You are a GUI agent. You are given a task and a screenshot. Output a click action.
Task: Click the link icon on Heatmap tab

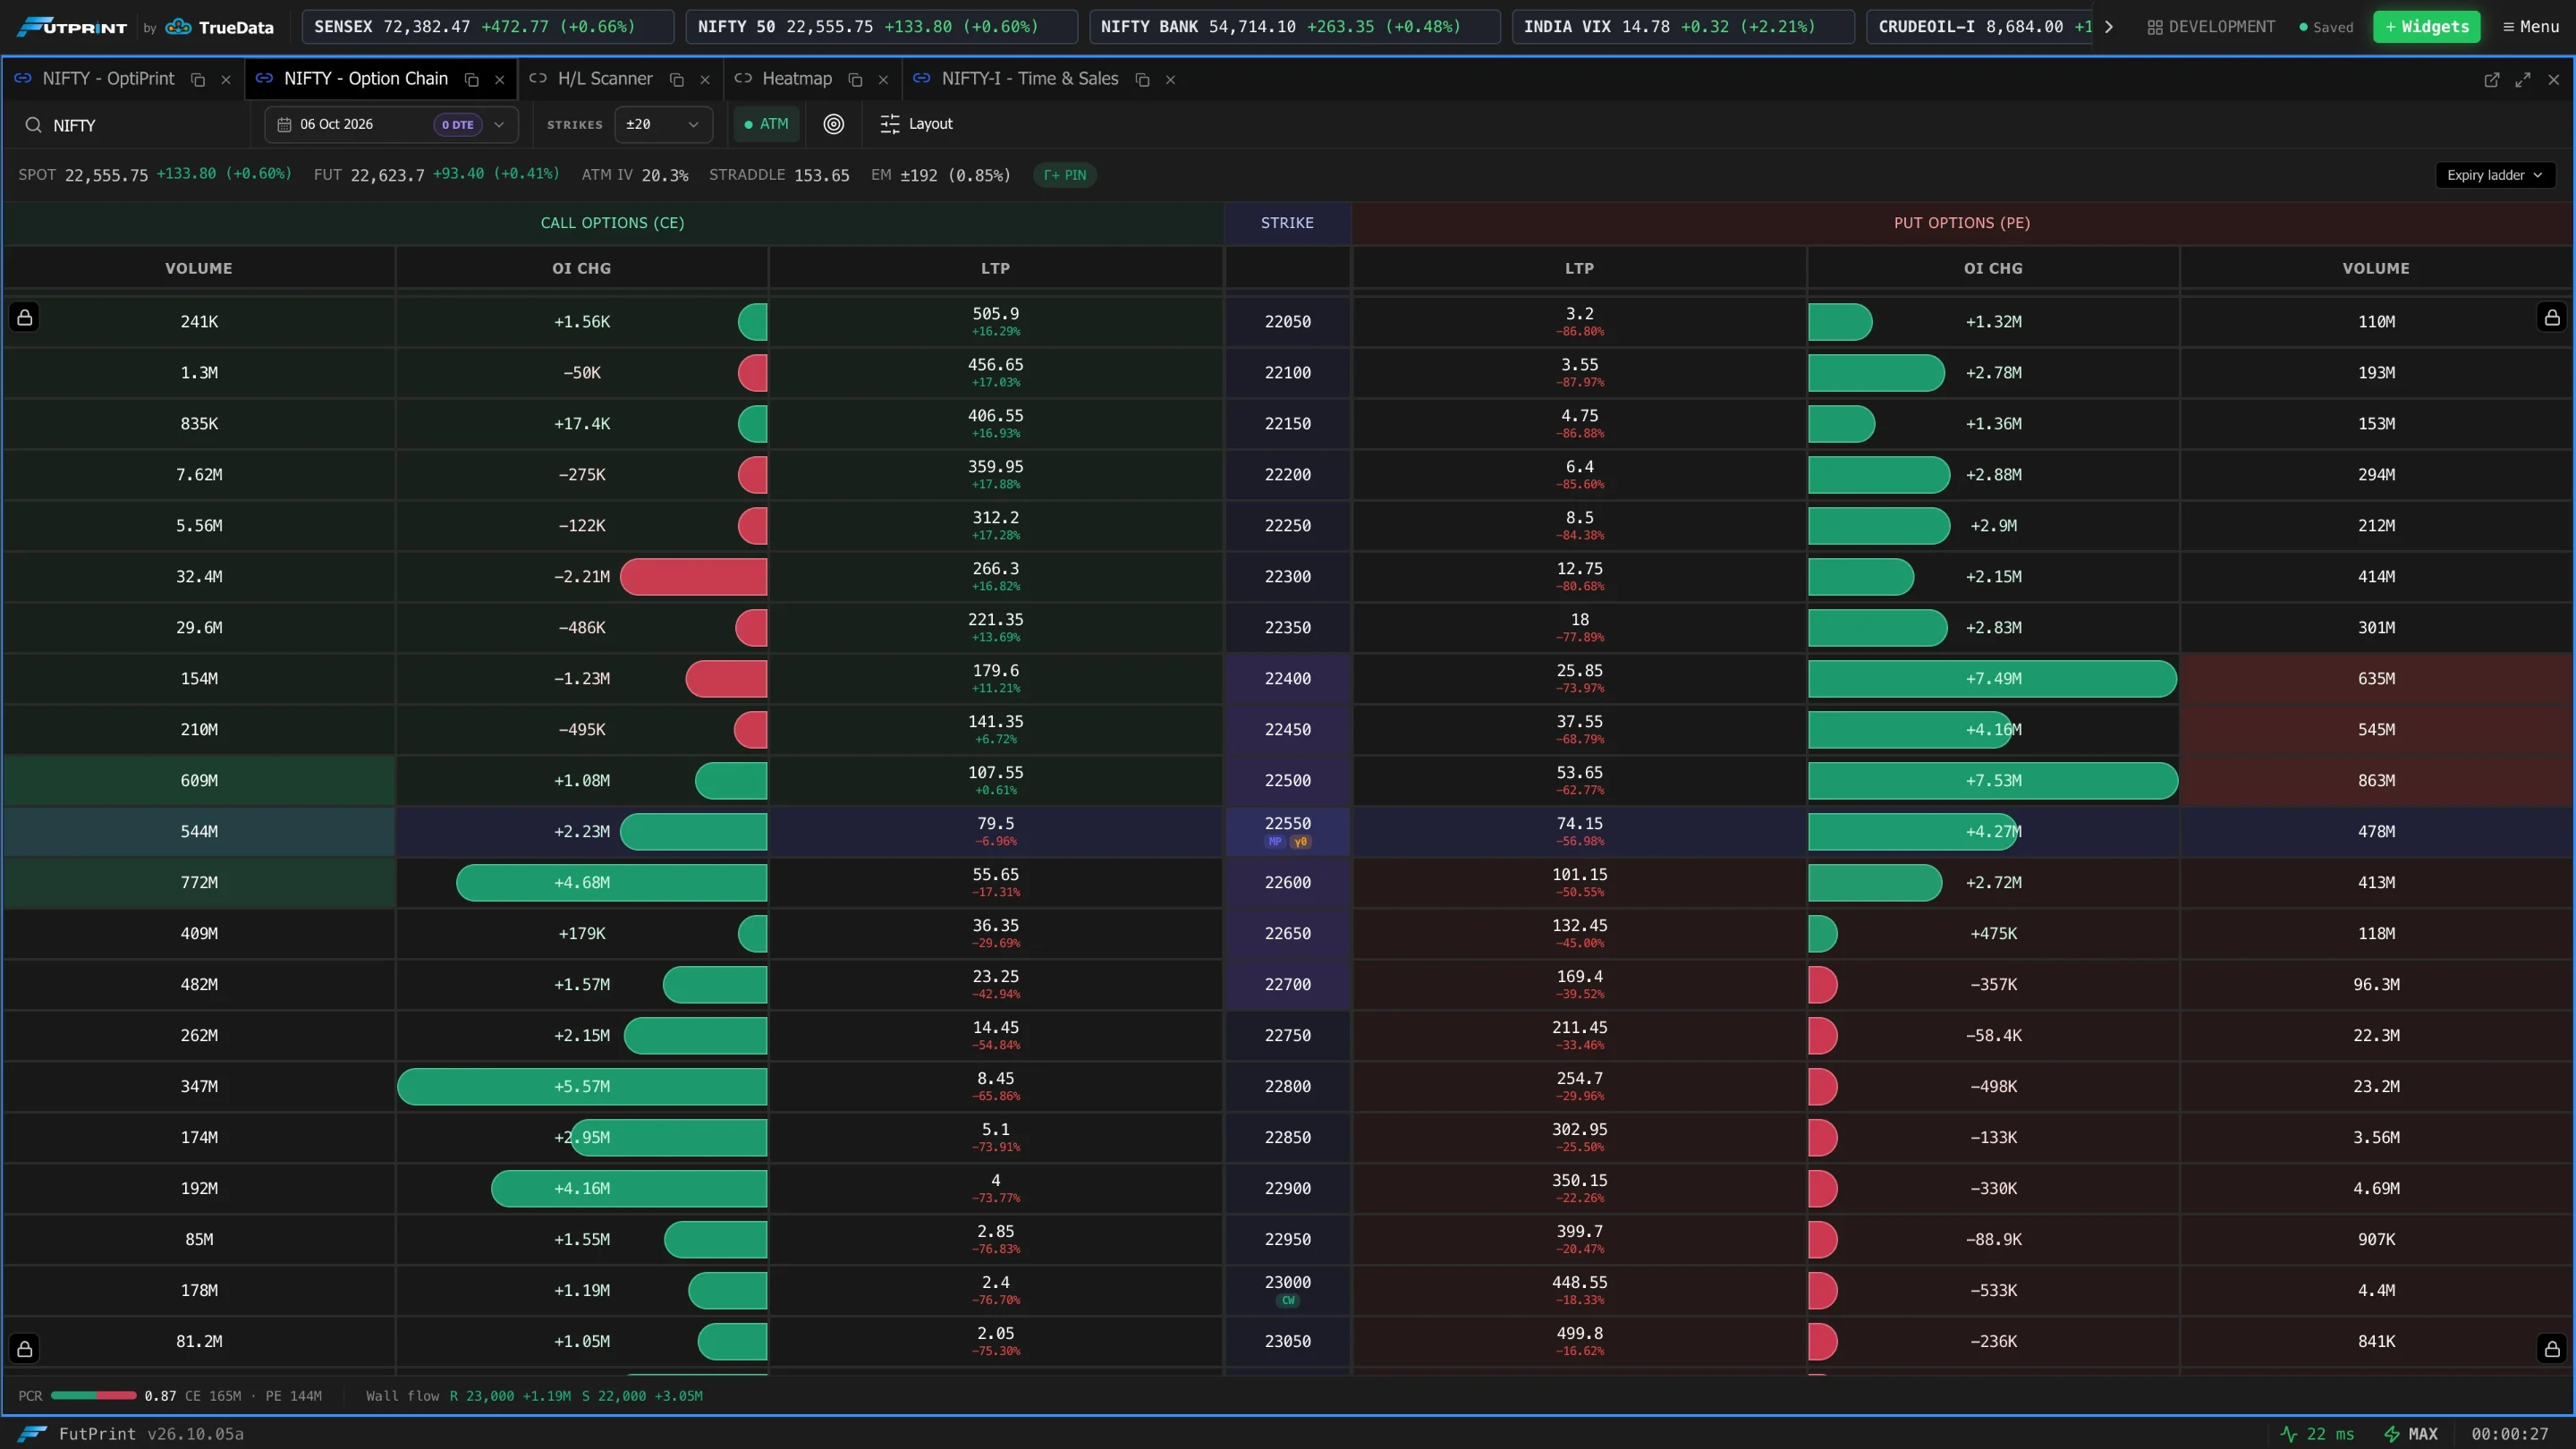coord(743,78)
